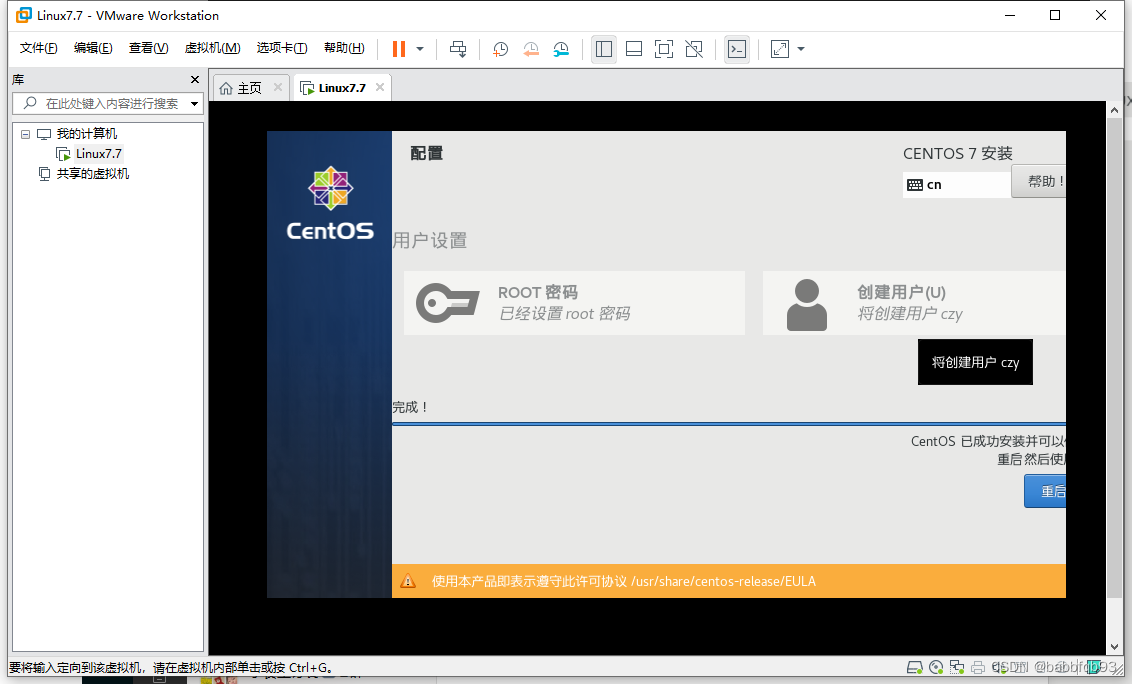
Task: Close the Linux7.7 tab
Action: pyautogui.click(x=380, y=87)
